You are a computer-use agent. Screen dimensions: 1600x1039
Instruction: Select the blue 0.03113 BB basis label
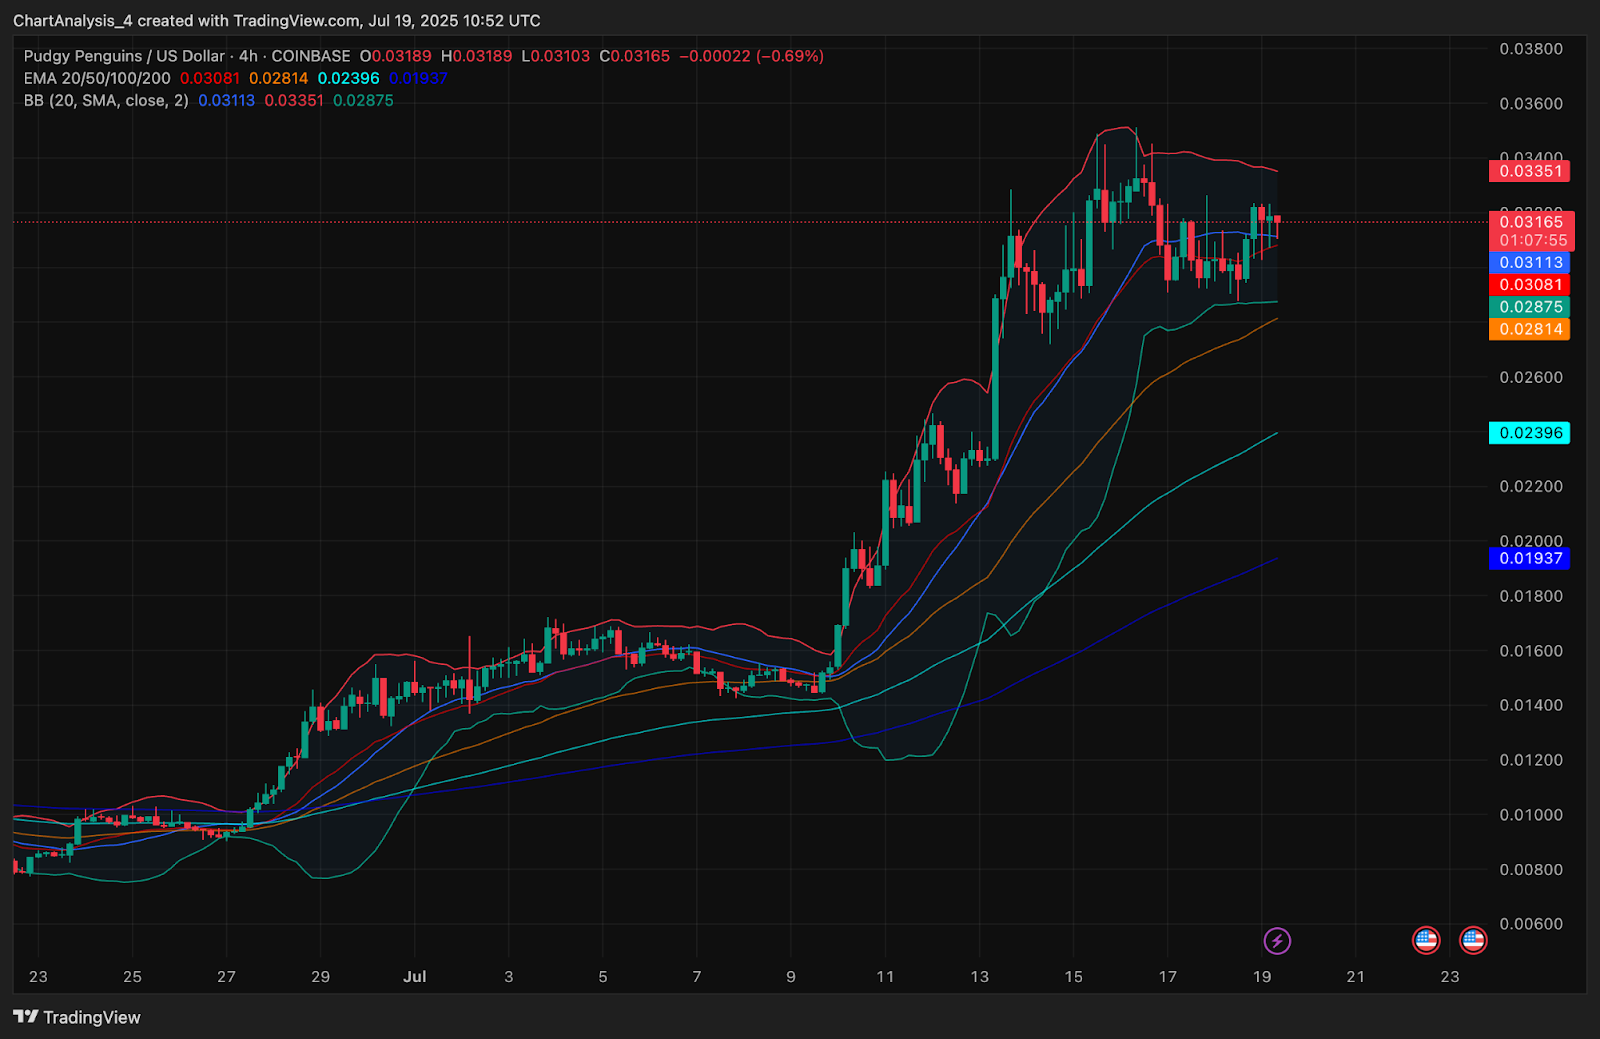[x=1529, y=263]
